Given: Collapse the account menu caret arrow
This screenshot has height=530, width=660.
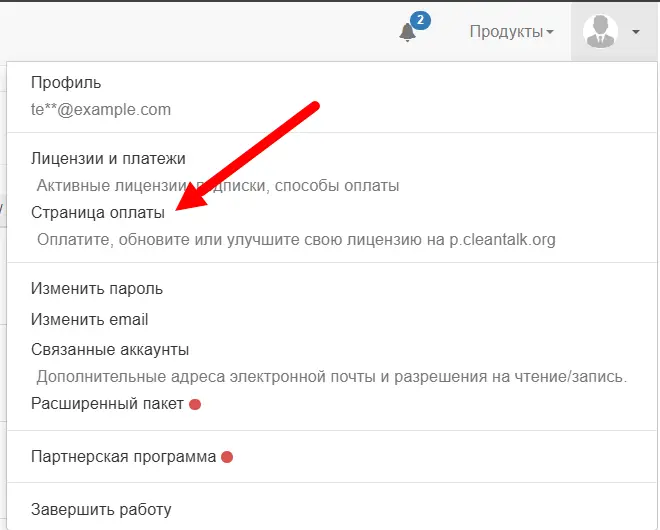Looking at the screenshot, I should 636,32.
